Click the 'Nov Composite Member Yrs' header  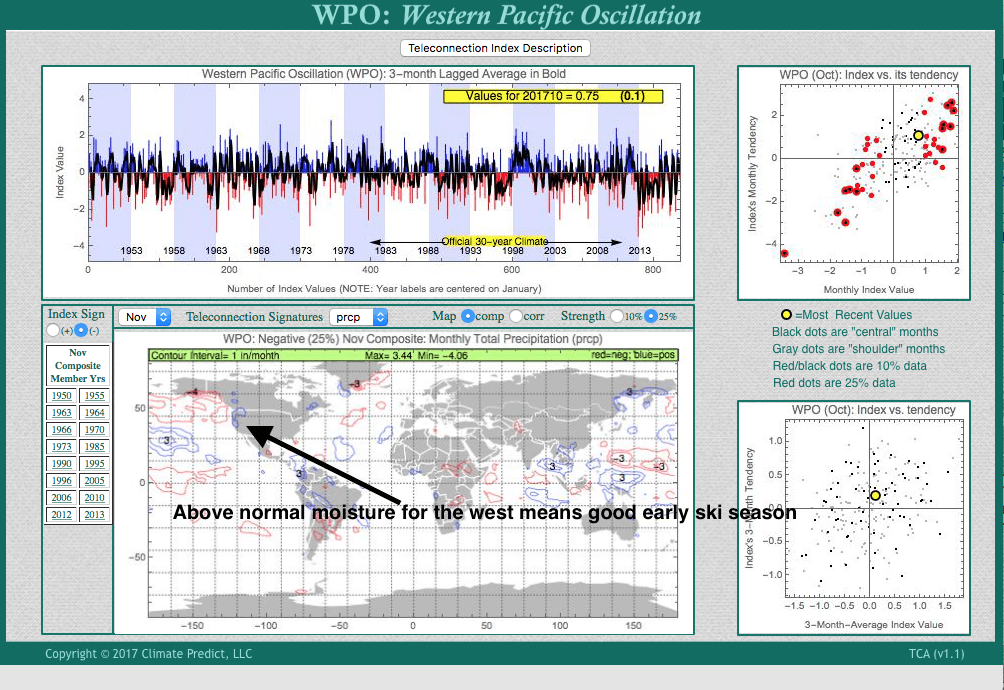click(77, 365)
